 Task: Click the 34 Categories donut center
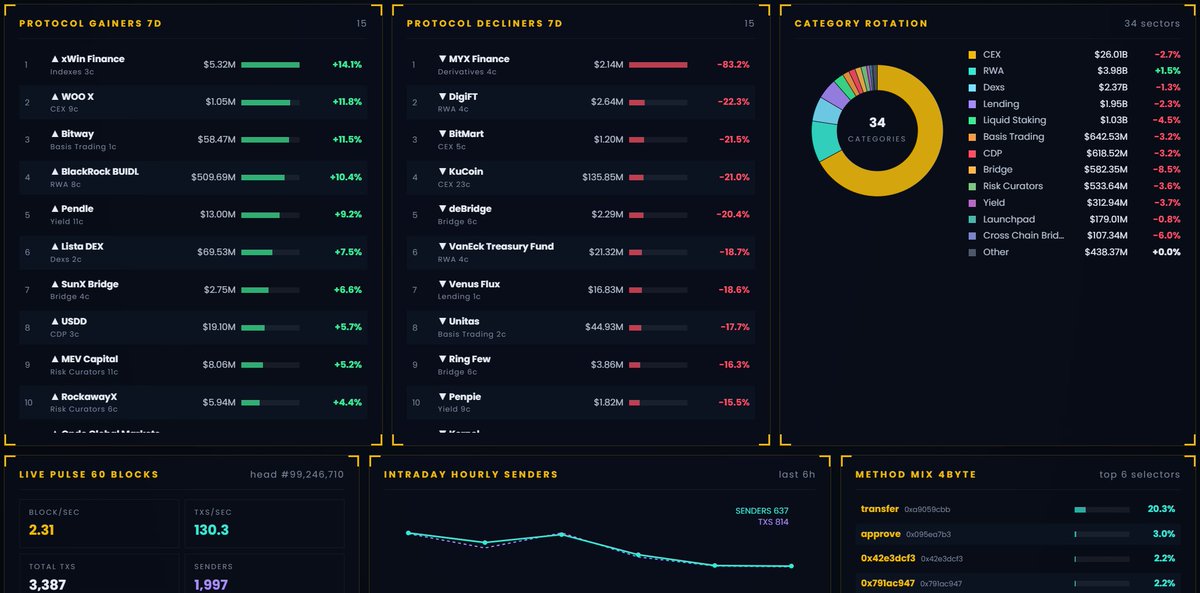876,130
